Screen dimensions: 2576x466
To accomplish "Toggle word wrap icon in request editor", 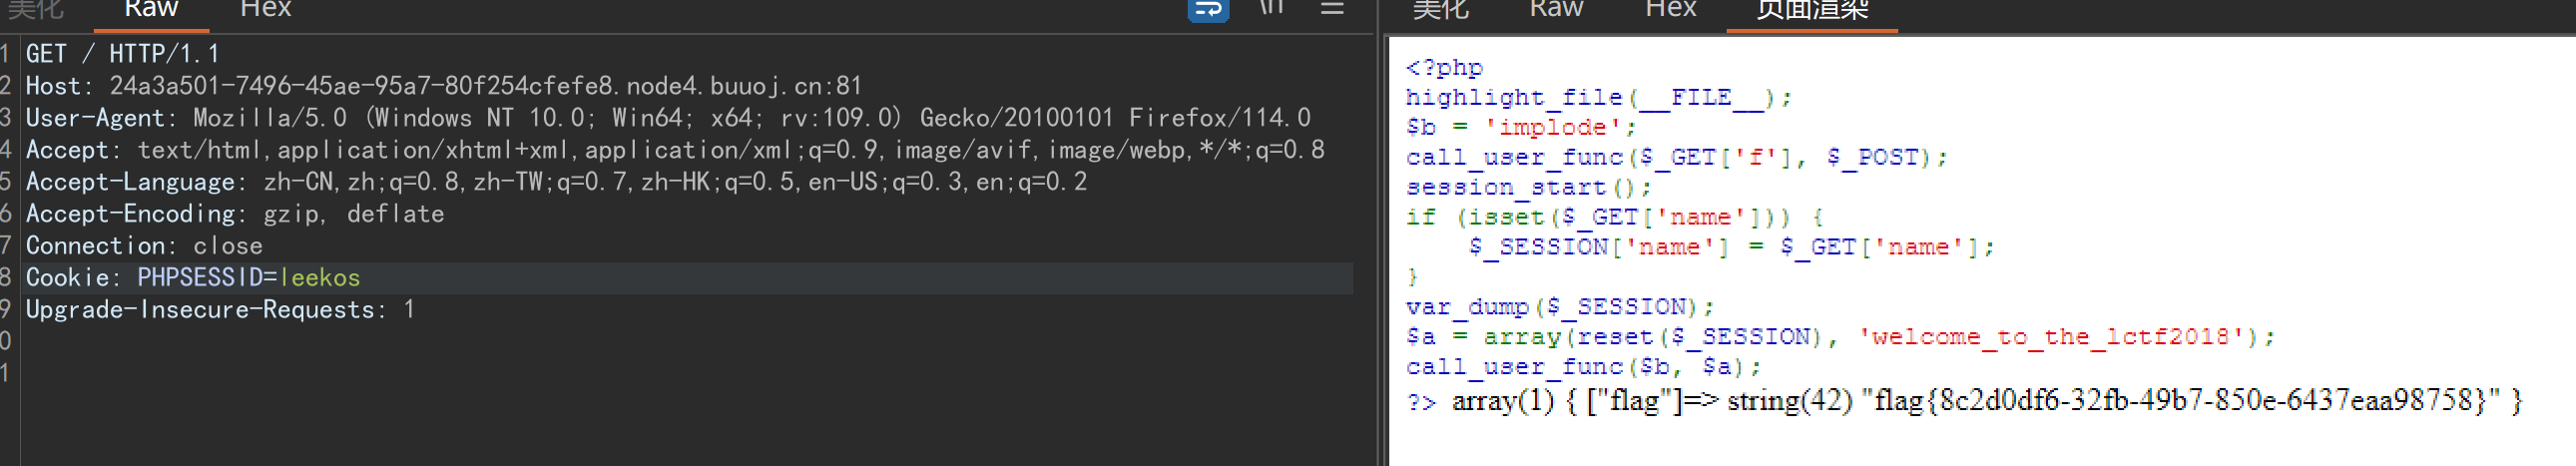I will pyautogui.click(x=1208, y=9).
